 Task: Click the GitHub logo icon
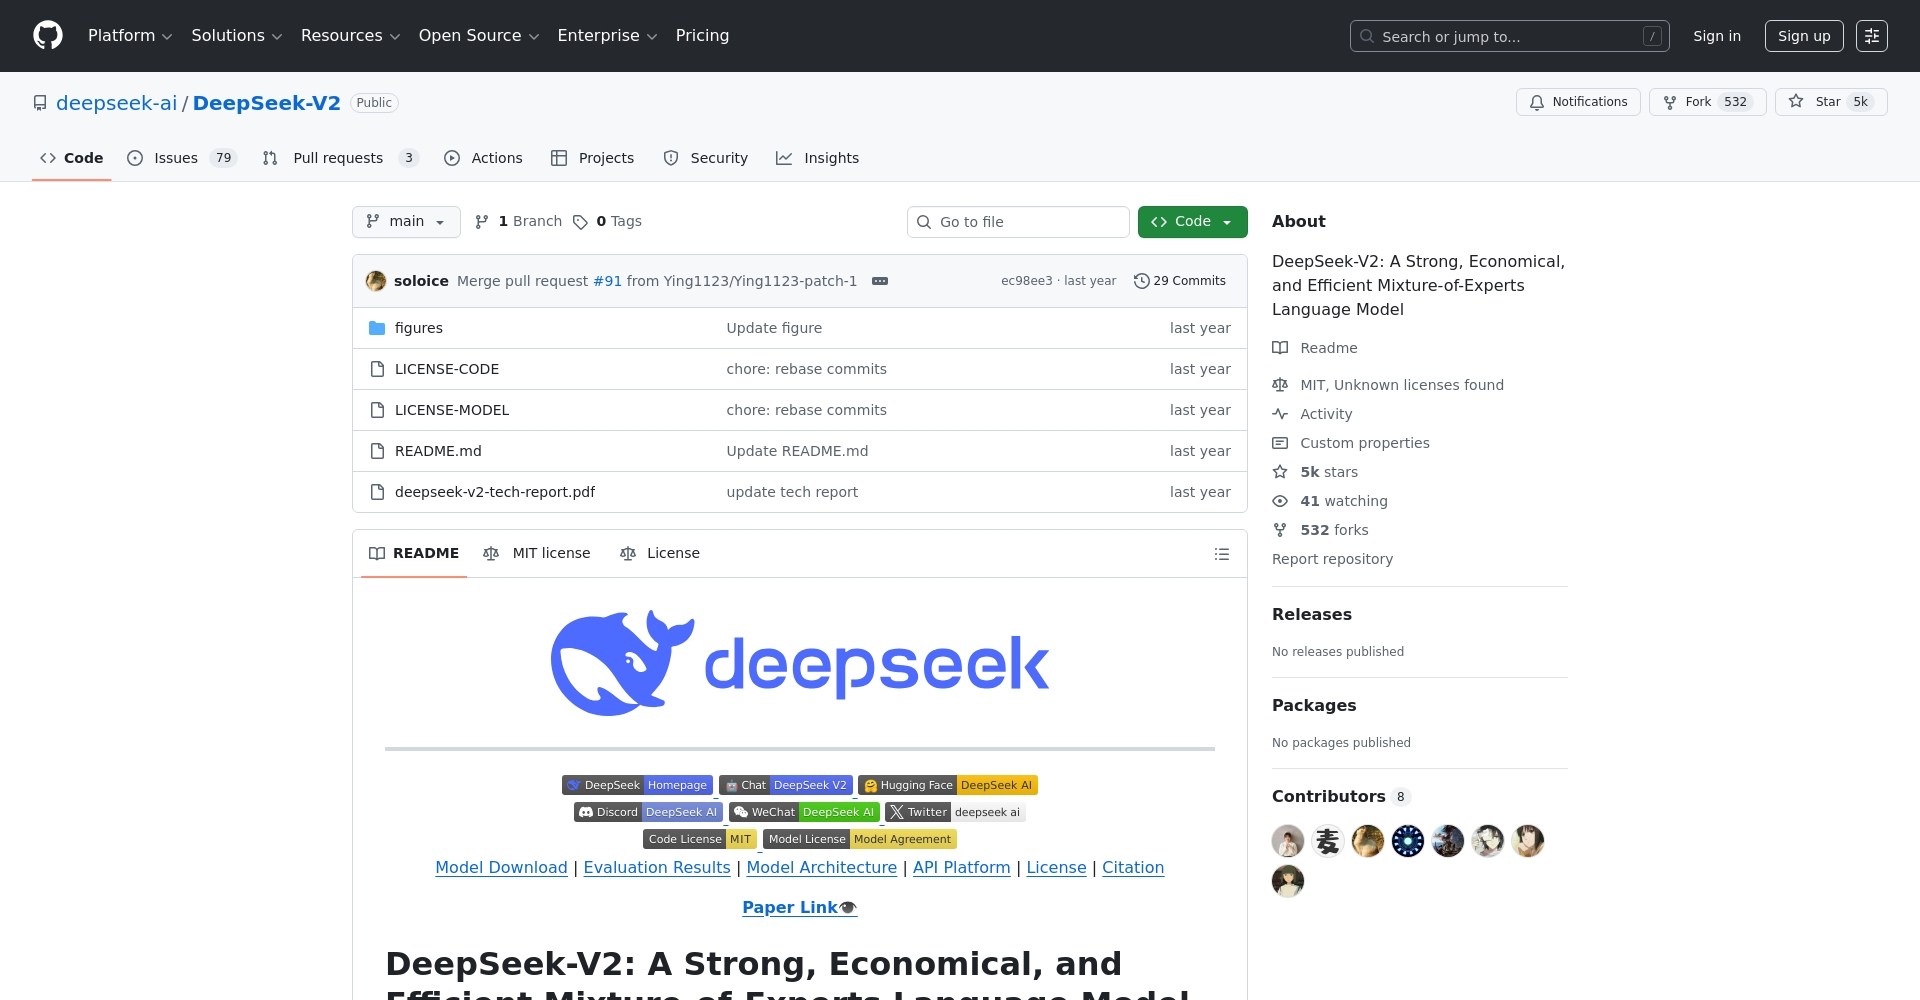point(48,36)
